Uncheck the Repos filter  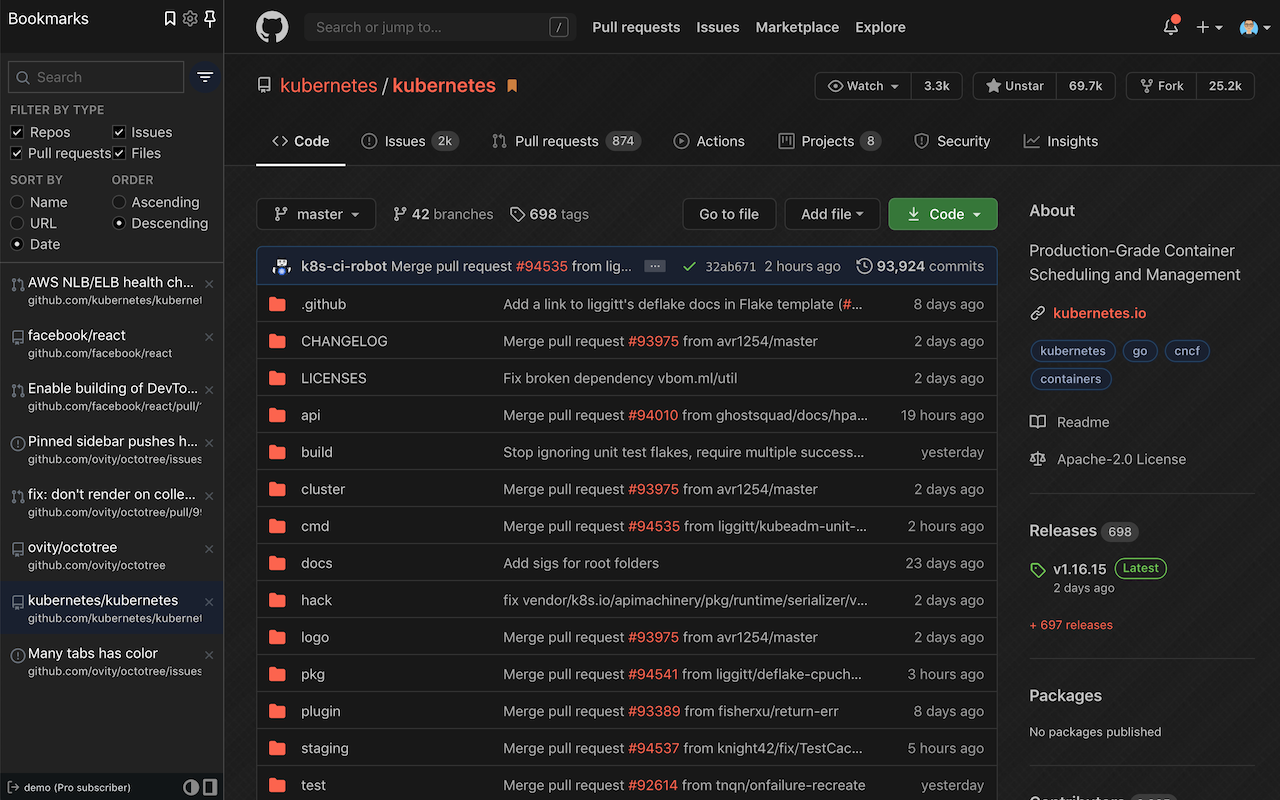click(x=16, y=131)
